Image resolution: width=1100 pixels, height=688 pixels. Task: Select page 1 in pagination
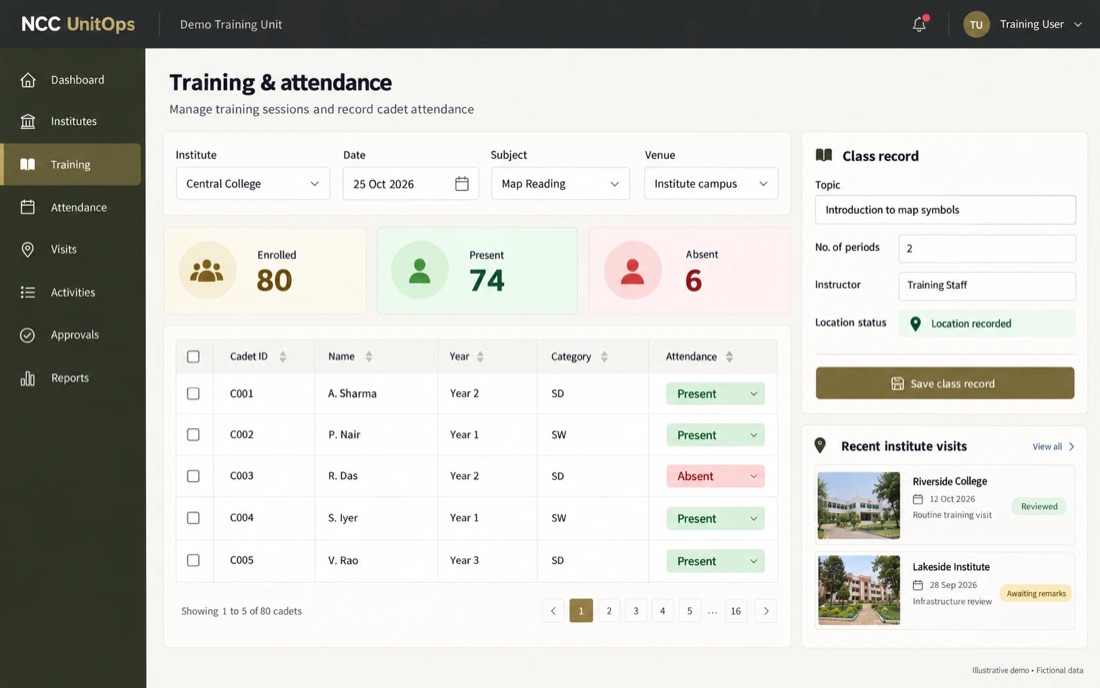tap(581, 611)
